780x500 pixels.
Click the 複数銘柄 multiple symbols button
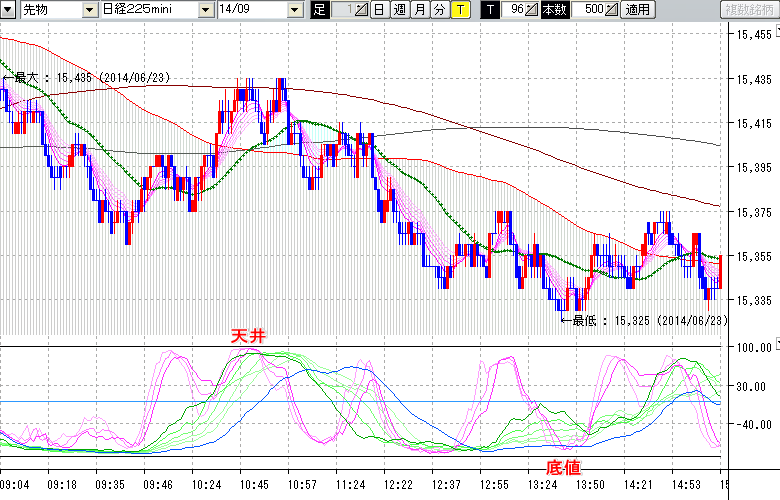point(749,10)
